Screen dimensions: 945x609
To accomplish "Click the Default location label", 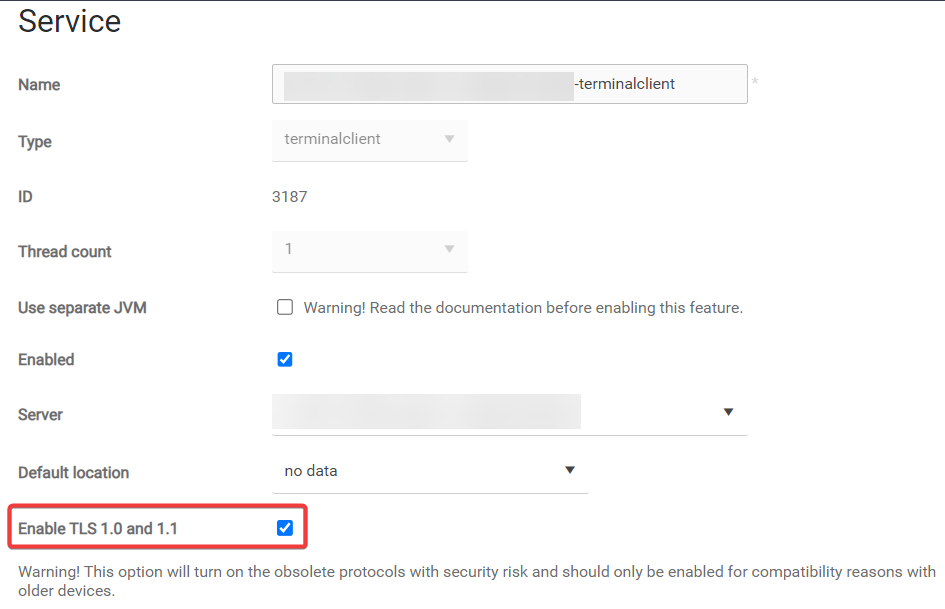I will point(74,472).
